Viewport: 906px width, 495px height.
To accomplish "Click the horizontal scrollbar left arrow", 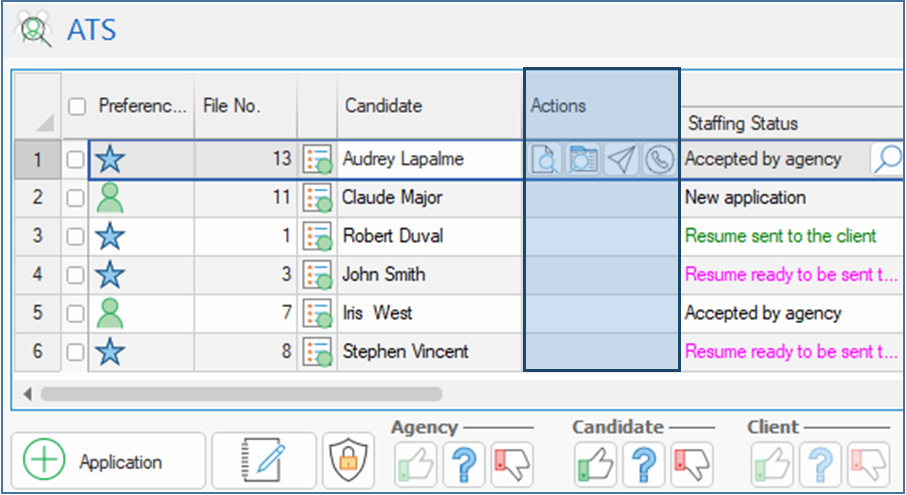I will coord(27,394).
